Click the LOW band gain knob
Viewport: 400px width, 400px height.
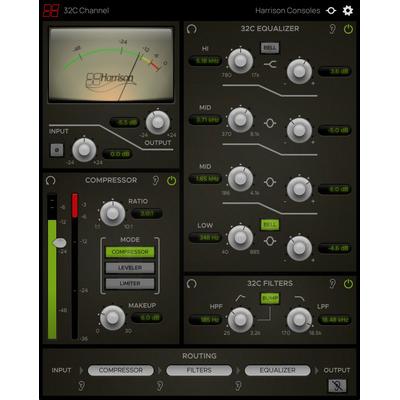coord(299,248)
